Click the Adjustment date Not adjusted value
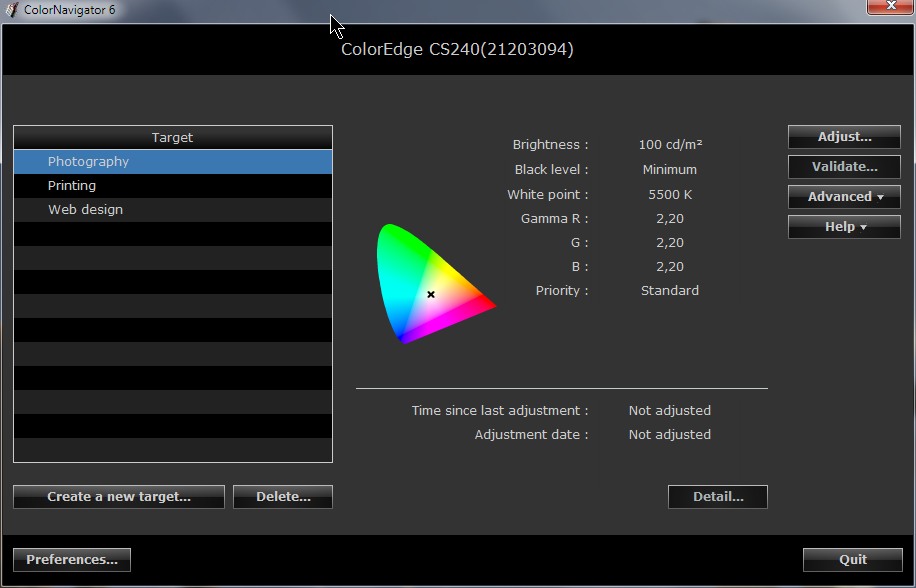Viewport: 916px width, 588px height. [669, 435]
